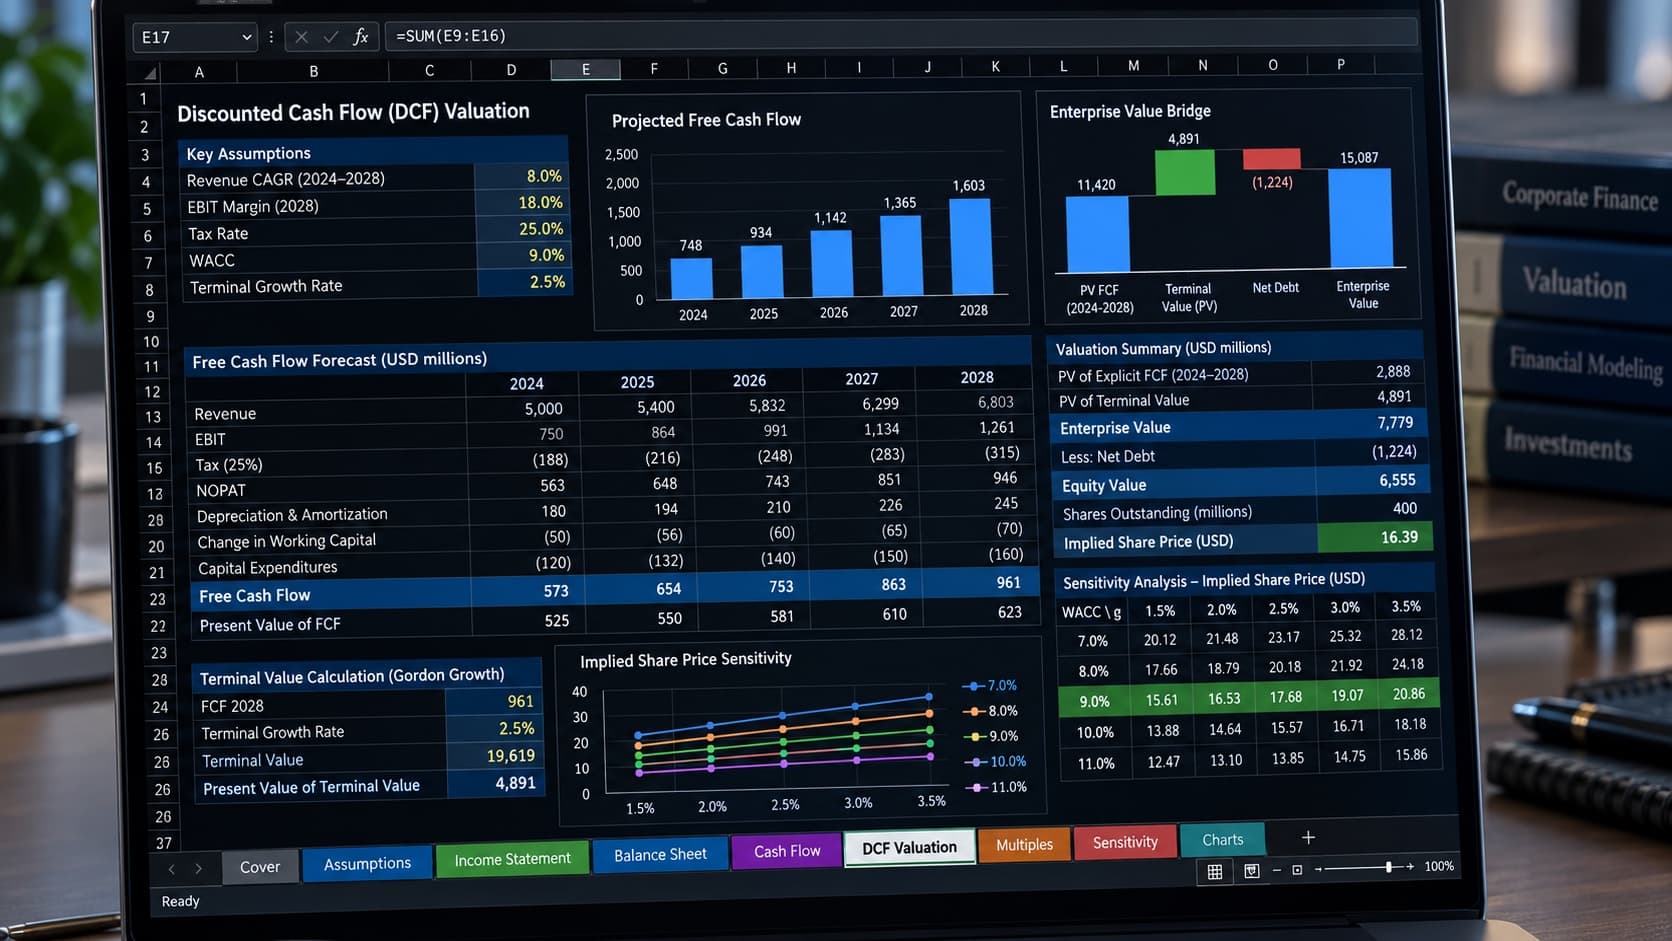This screenshot has height=941, width=1672.
Task: Click sensitivity cell 17.68 in 9.0% row
Action: pos(1285,697)
